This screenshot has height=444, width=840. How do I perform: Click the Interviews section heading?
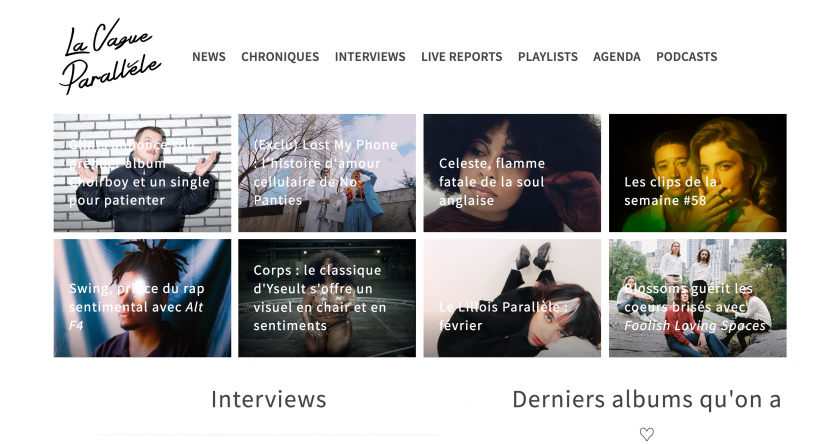click(268, 400)
